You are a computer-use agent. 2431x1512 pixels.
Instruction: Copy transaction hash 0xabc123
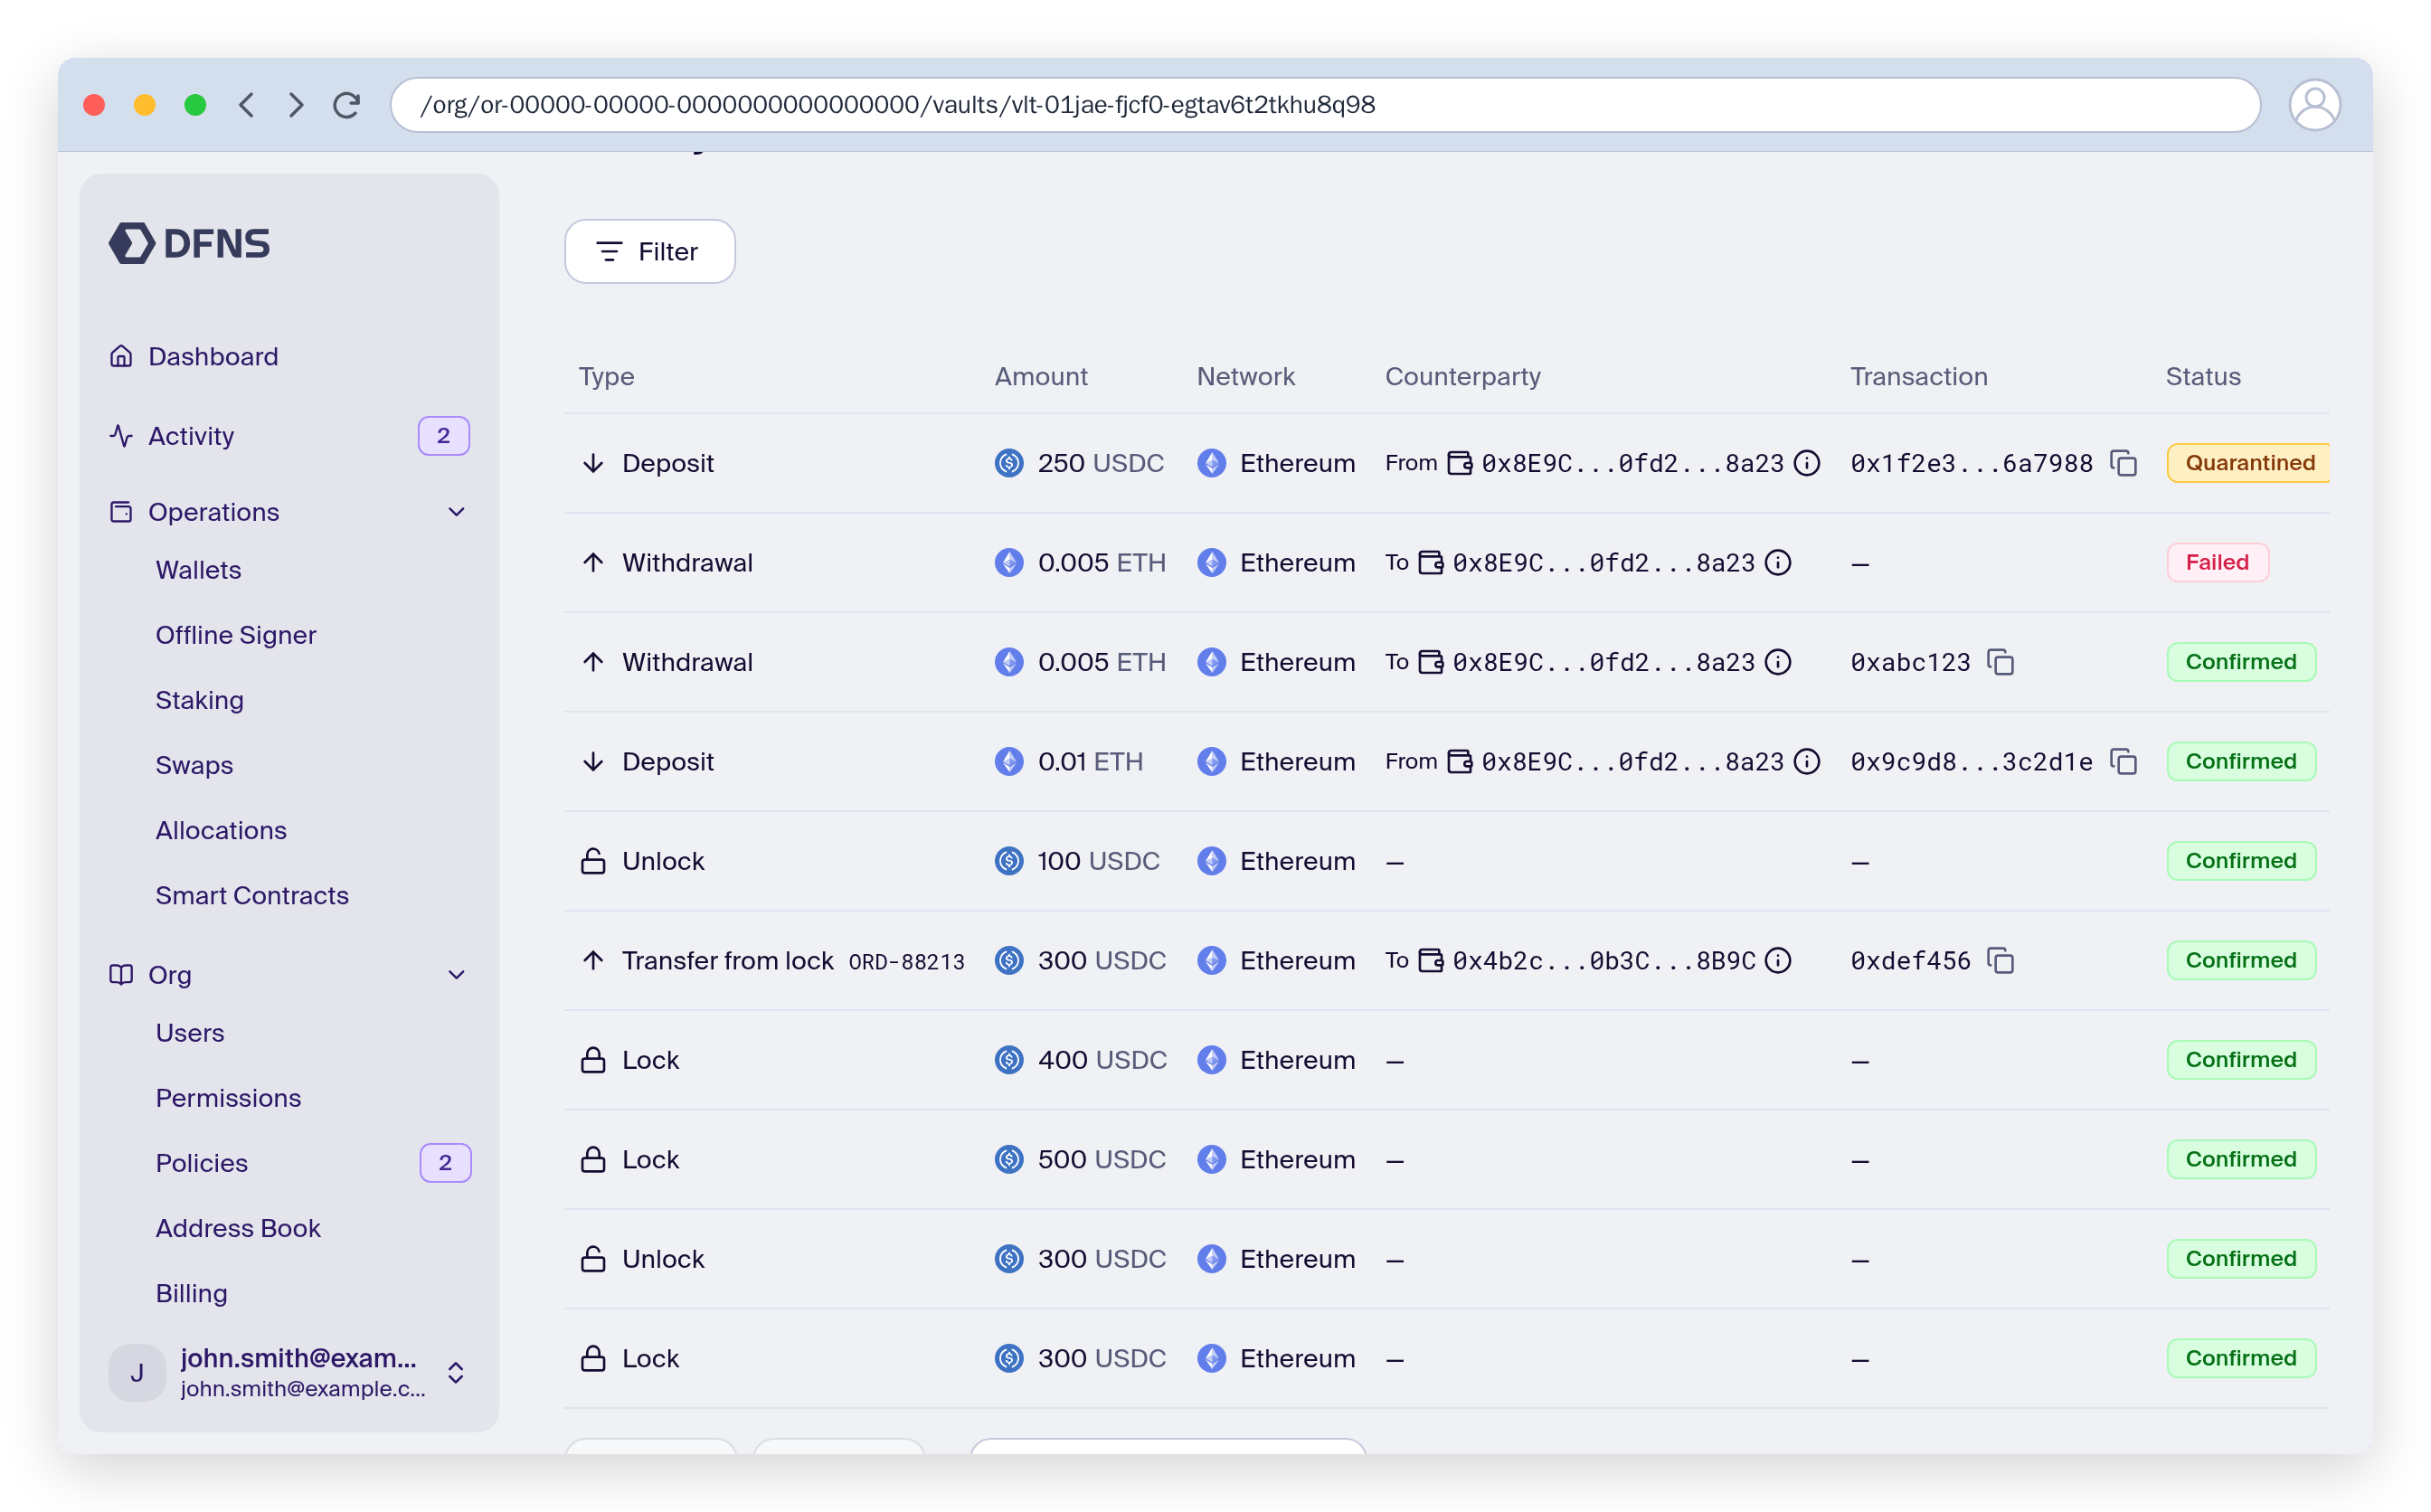point(2001,662)
